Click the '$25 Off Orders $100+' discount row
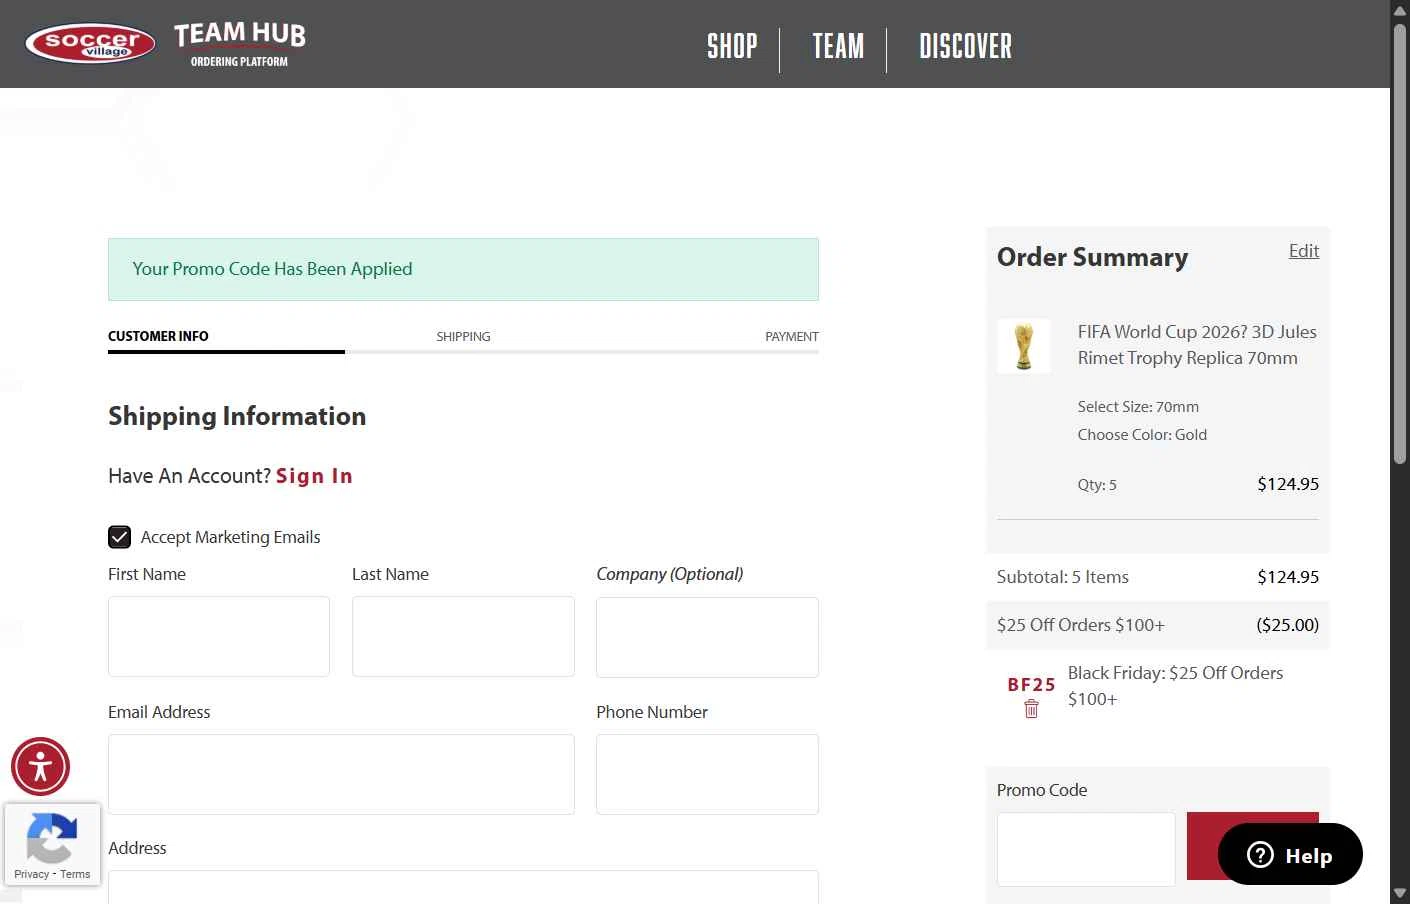This screenshot has height=904, width=1410. point(1158,625)
